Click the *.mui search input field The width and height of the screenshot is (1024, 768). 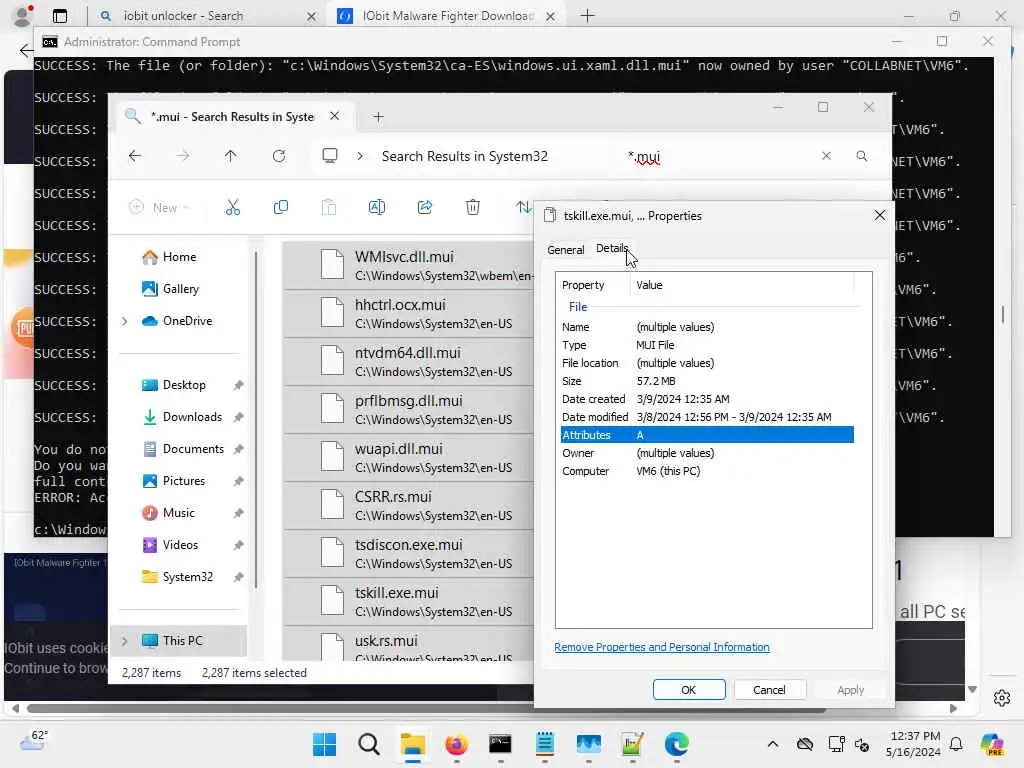click(718, 157)
